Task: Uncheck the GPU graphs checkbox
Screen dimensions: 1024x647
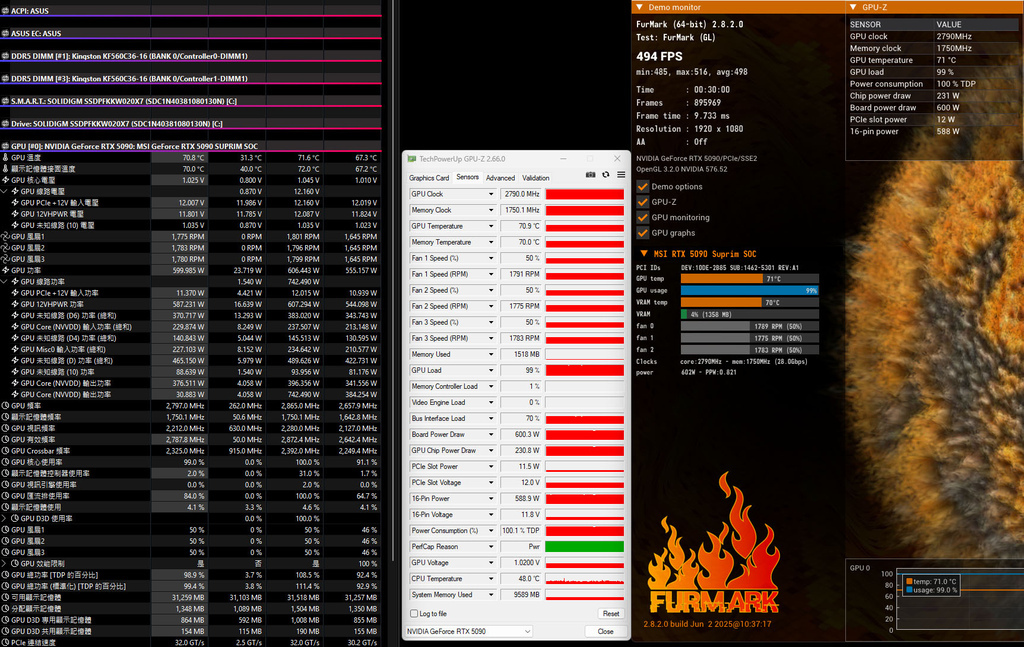Action: 643,233
